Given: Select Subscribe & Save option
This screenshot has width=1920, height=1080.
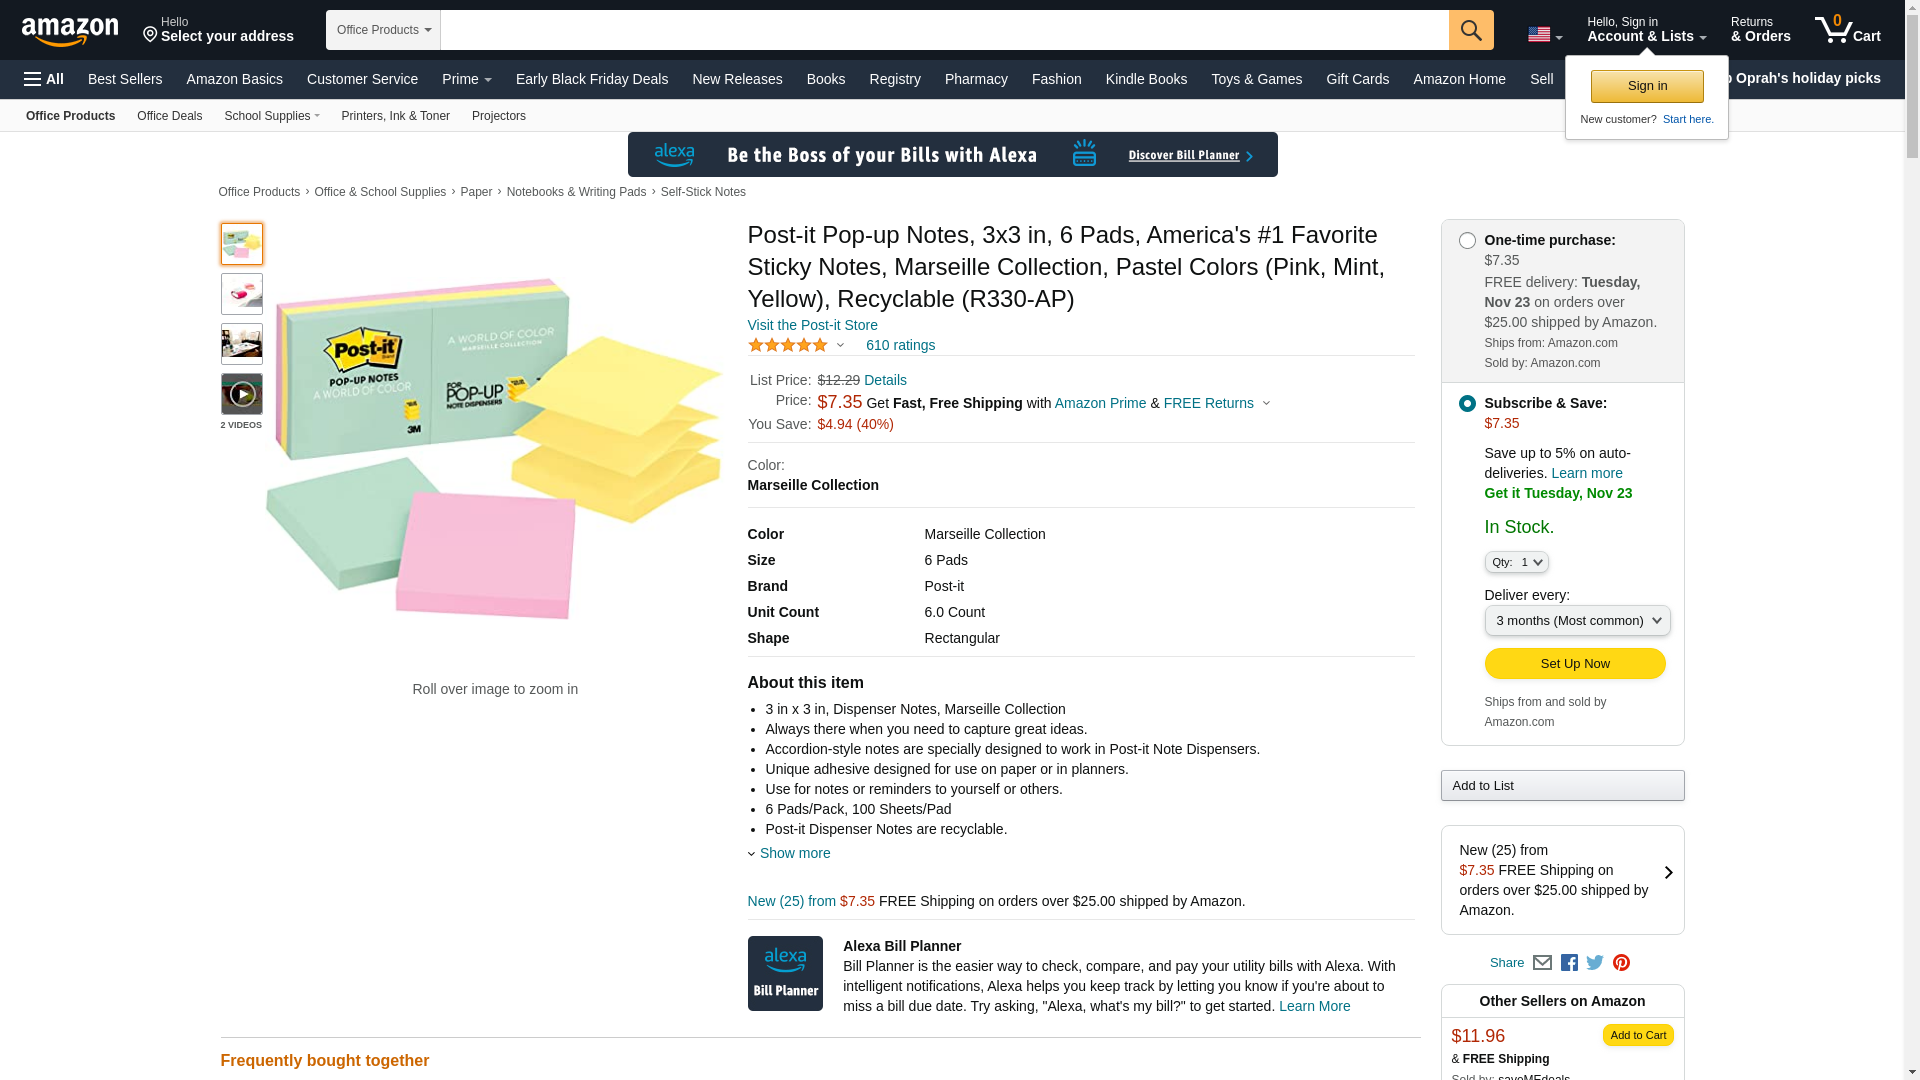Looking at the screenshot, I should coord(1467,404).
